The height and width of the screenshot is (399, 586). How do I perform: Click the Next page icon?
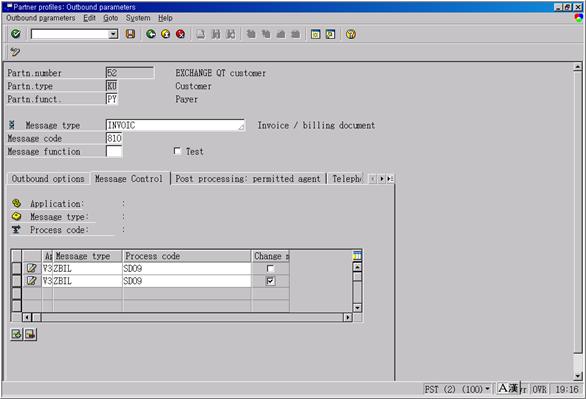point(281,34)
